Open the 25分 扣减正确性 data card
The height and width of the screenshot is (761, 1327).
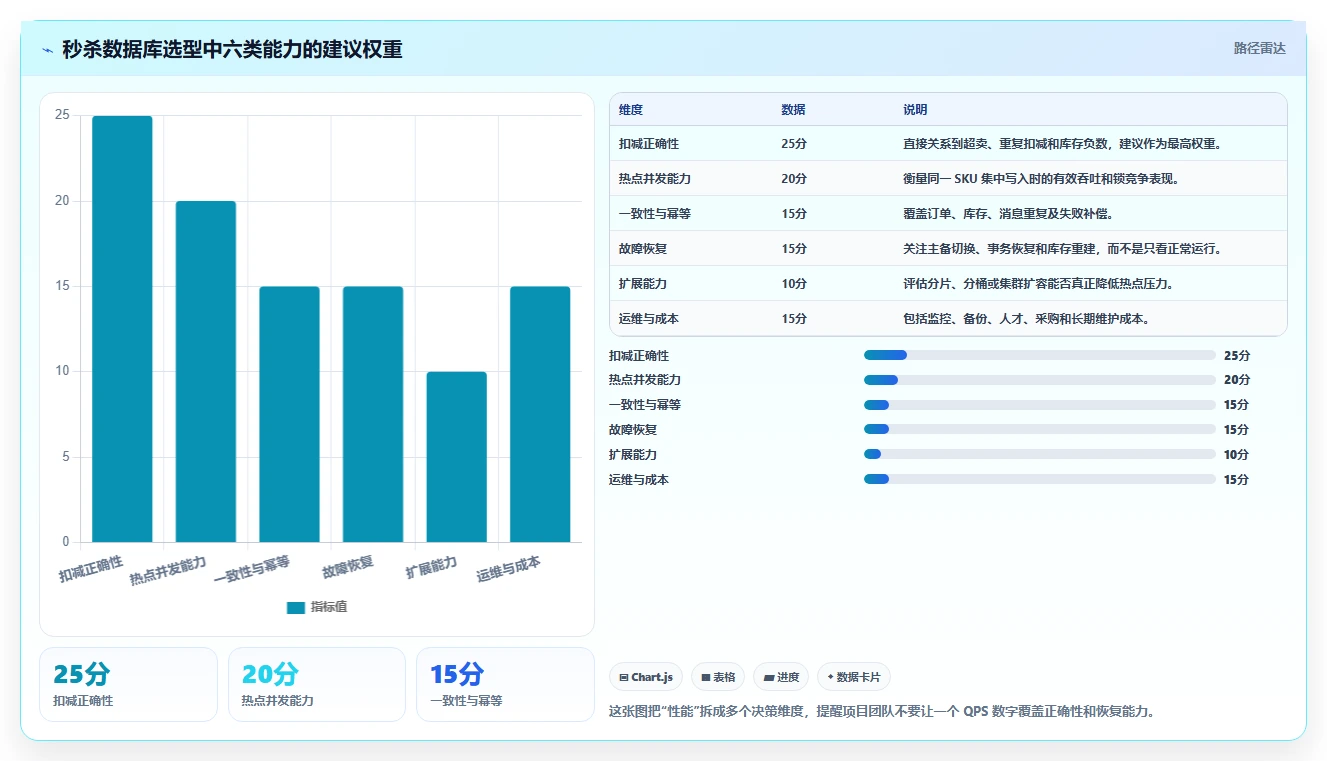point(128,684)
